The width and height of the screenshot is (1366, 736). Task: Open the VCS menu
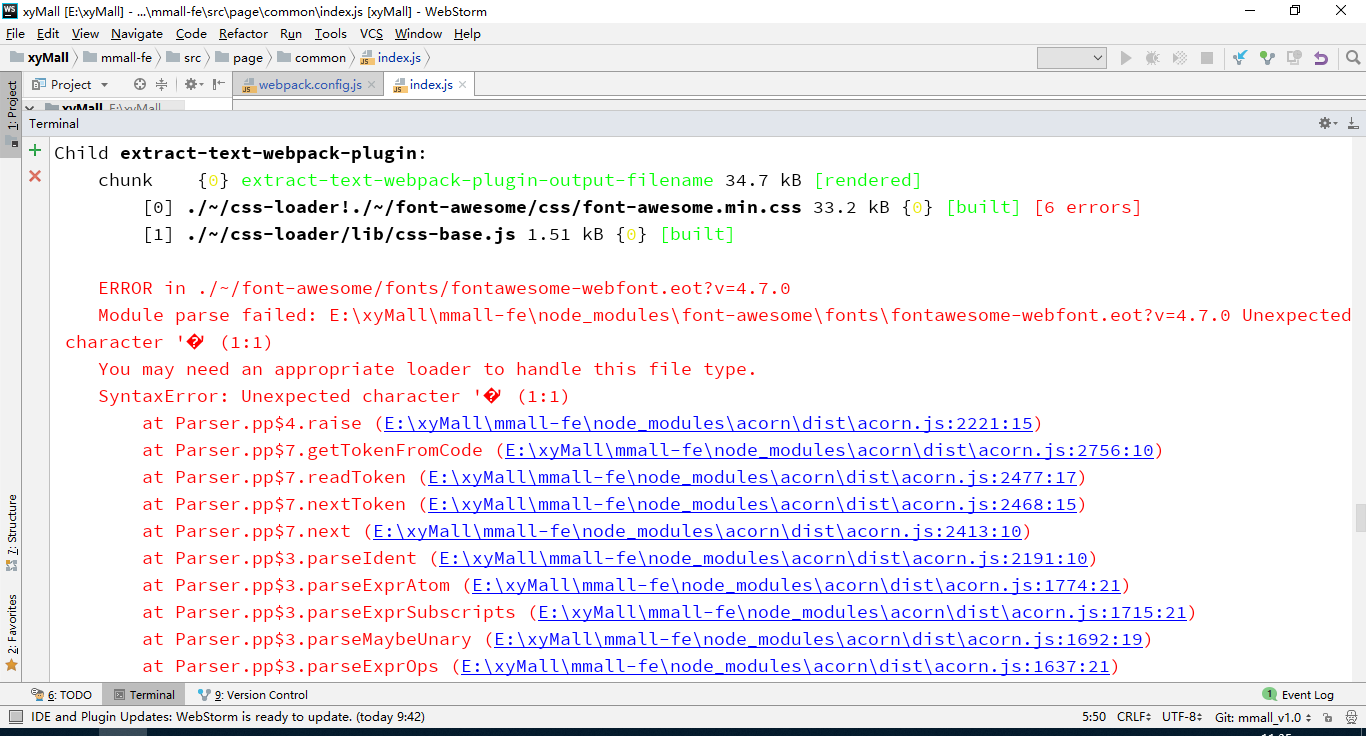point(372,33)
